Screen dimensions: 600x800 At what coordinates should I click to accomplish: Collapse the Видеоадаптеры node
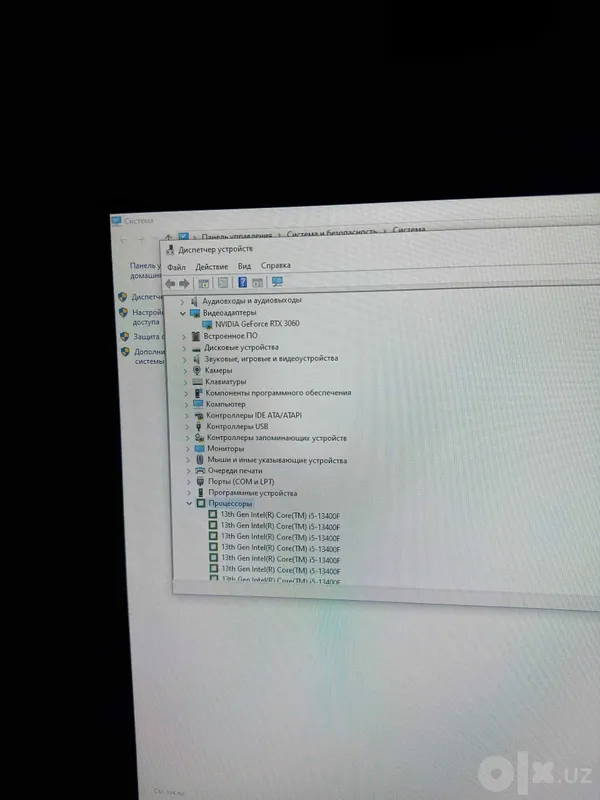click(183, 313)
